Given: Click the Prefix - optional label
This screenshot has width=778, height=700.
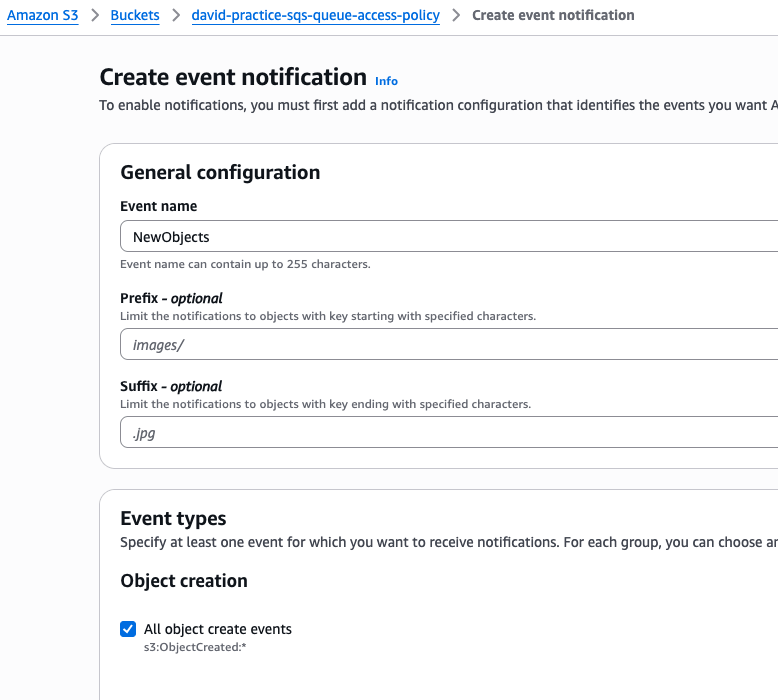Looking at the screenshot, I should [171, 298].
